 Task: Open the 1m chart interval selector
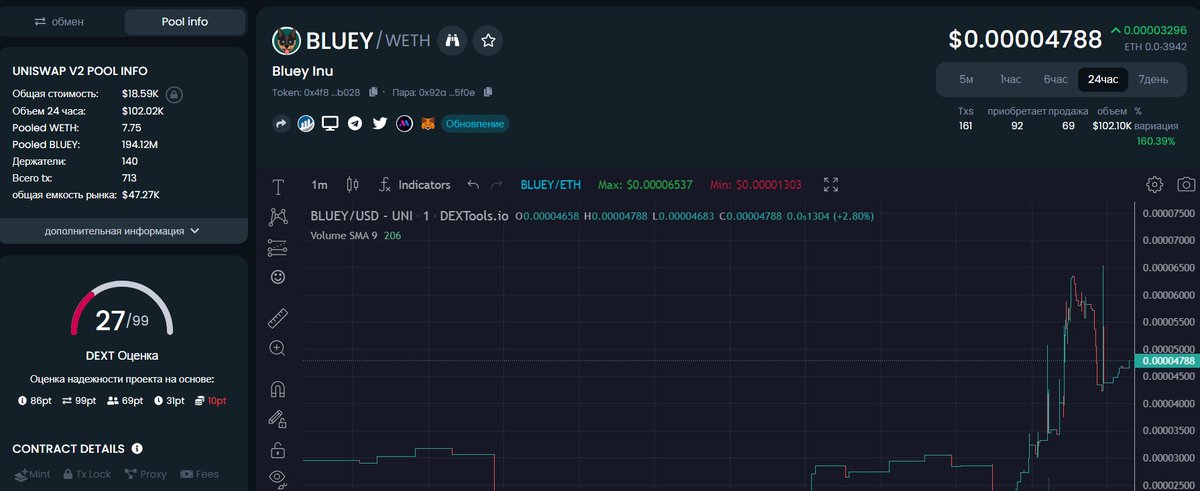(x=320, y=185)
